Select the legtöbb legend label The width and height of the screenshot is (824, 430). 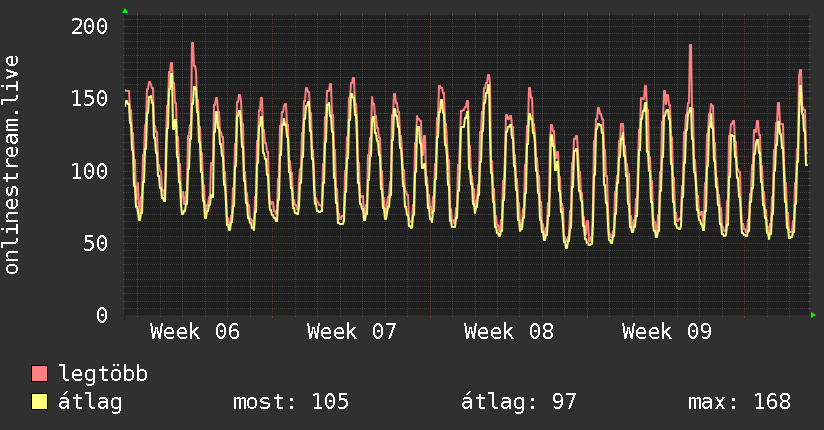click(x=103, y=374)
